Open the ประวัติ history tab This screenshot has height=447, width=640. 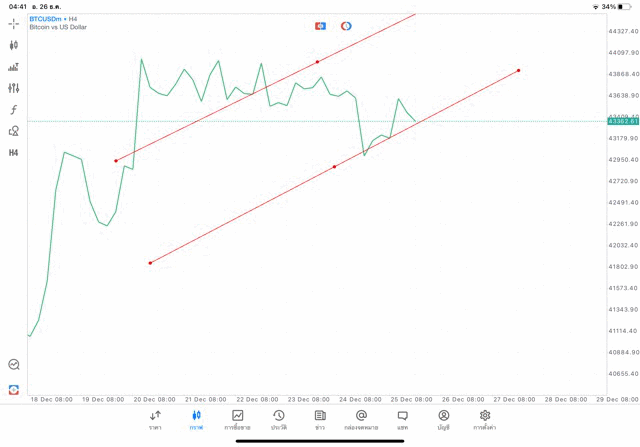pyautogui.click(x=278, y=419)
